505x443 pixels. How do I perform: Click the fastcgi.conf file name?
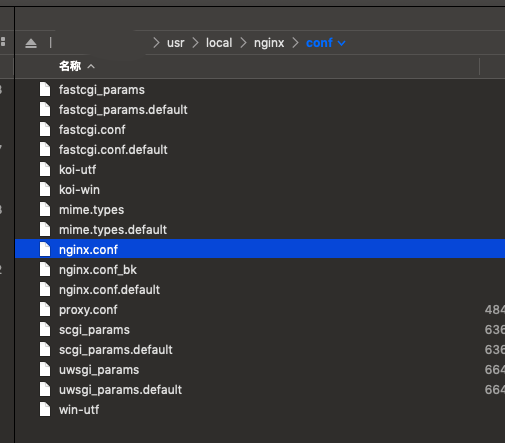tap(92, 130)
